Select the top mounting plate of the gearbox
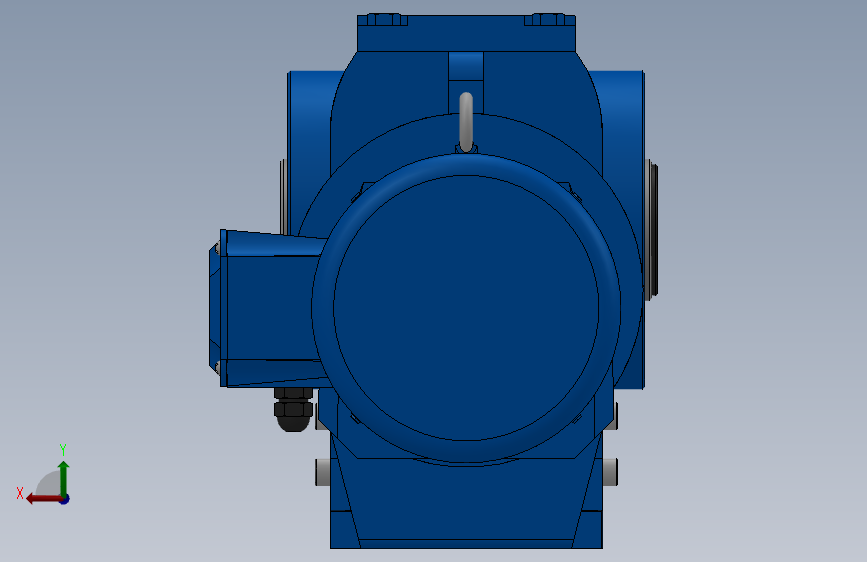867x562 pixels. [x=466, y=33]
